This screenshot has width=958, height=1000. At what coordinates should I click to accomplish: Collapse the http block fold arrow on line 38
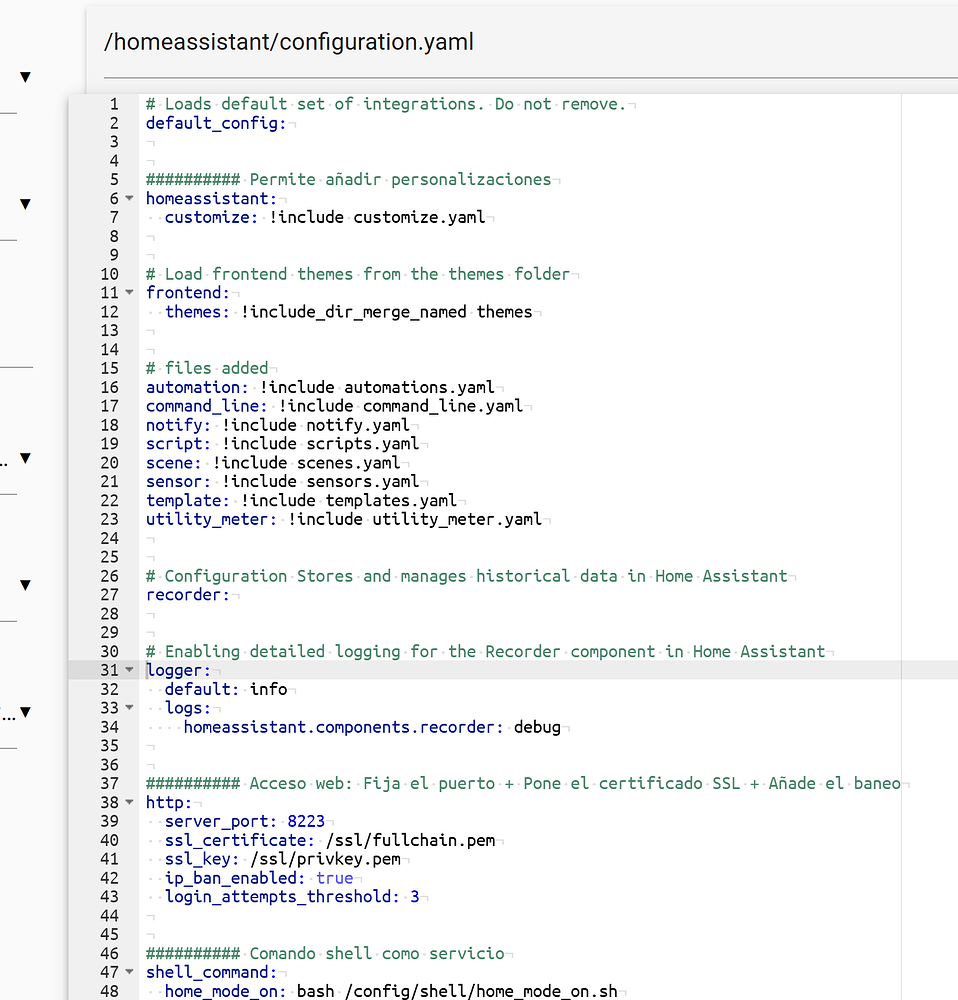(x=130, y=802)
